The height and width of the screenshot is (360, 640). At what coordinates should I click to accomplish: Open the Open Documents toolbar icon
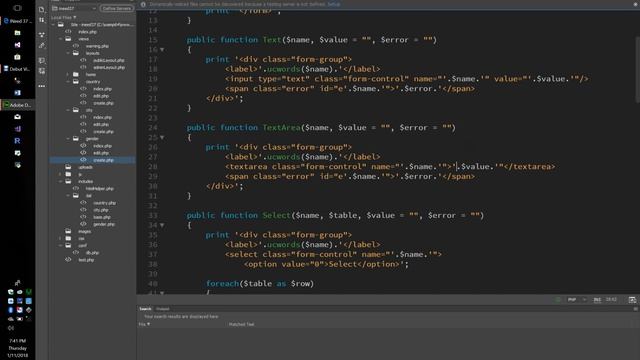[x=42, y=9]
